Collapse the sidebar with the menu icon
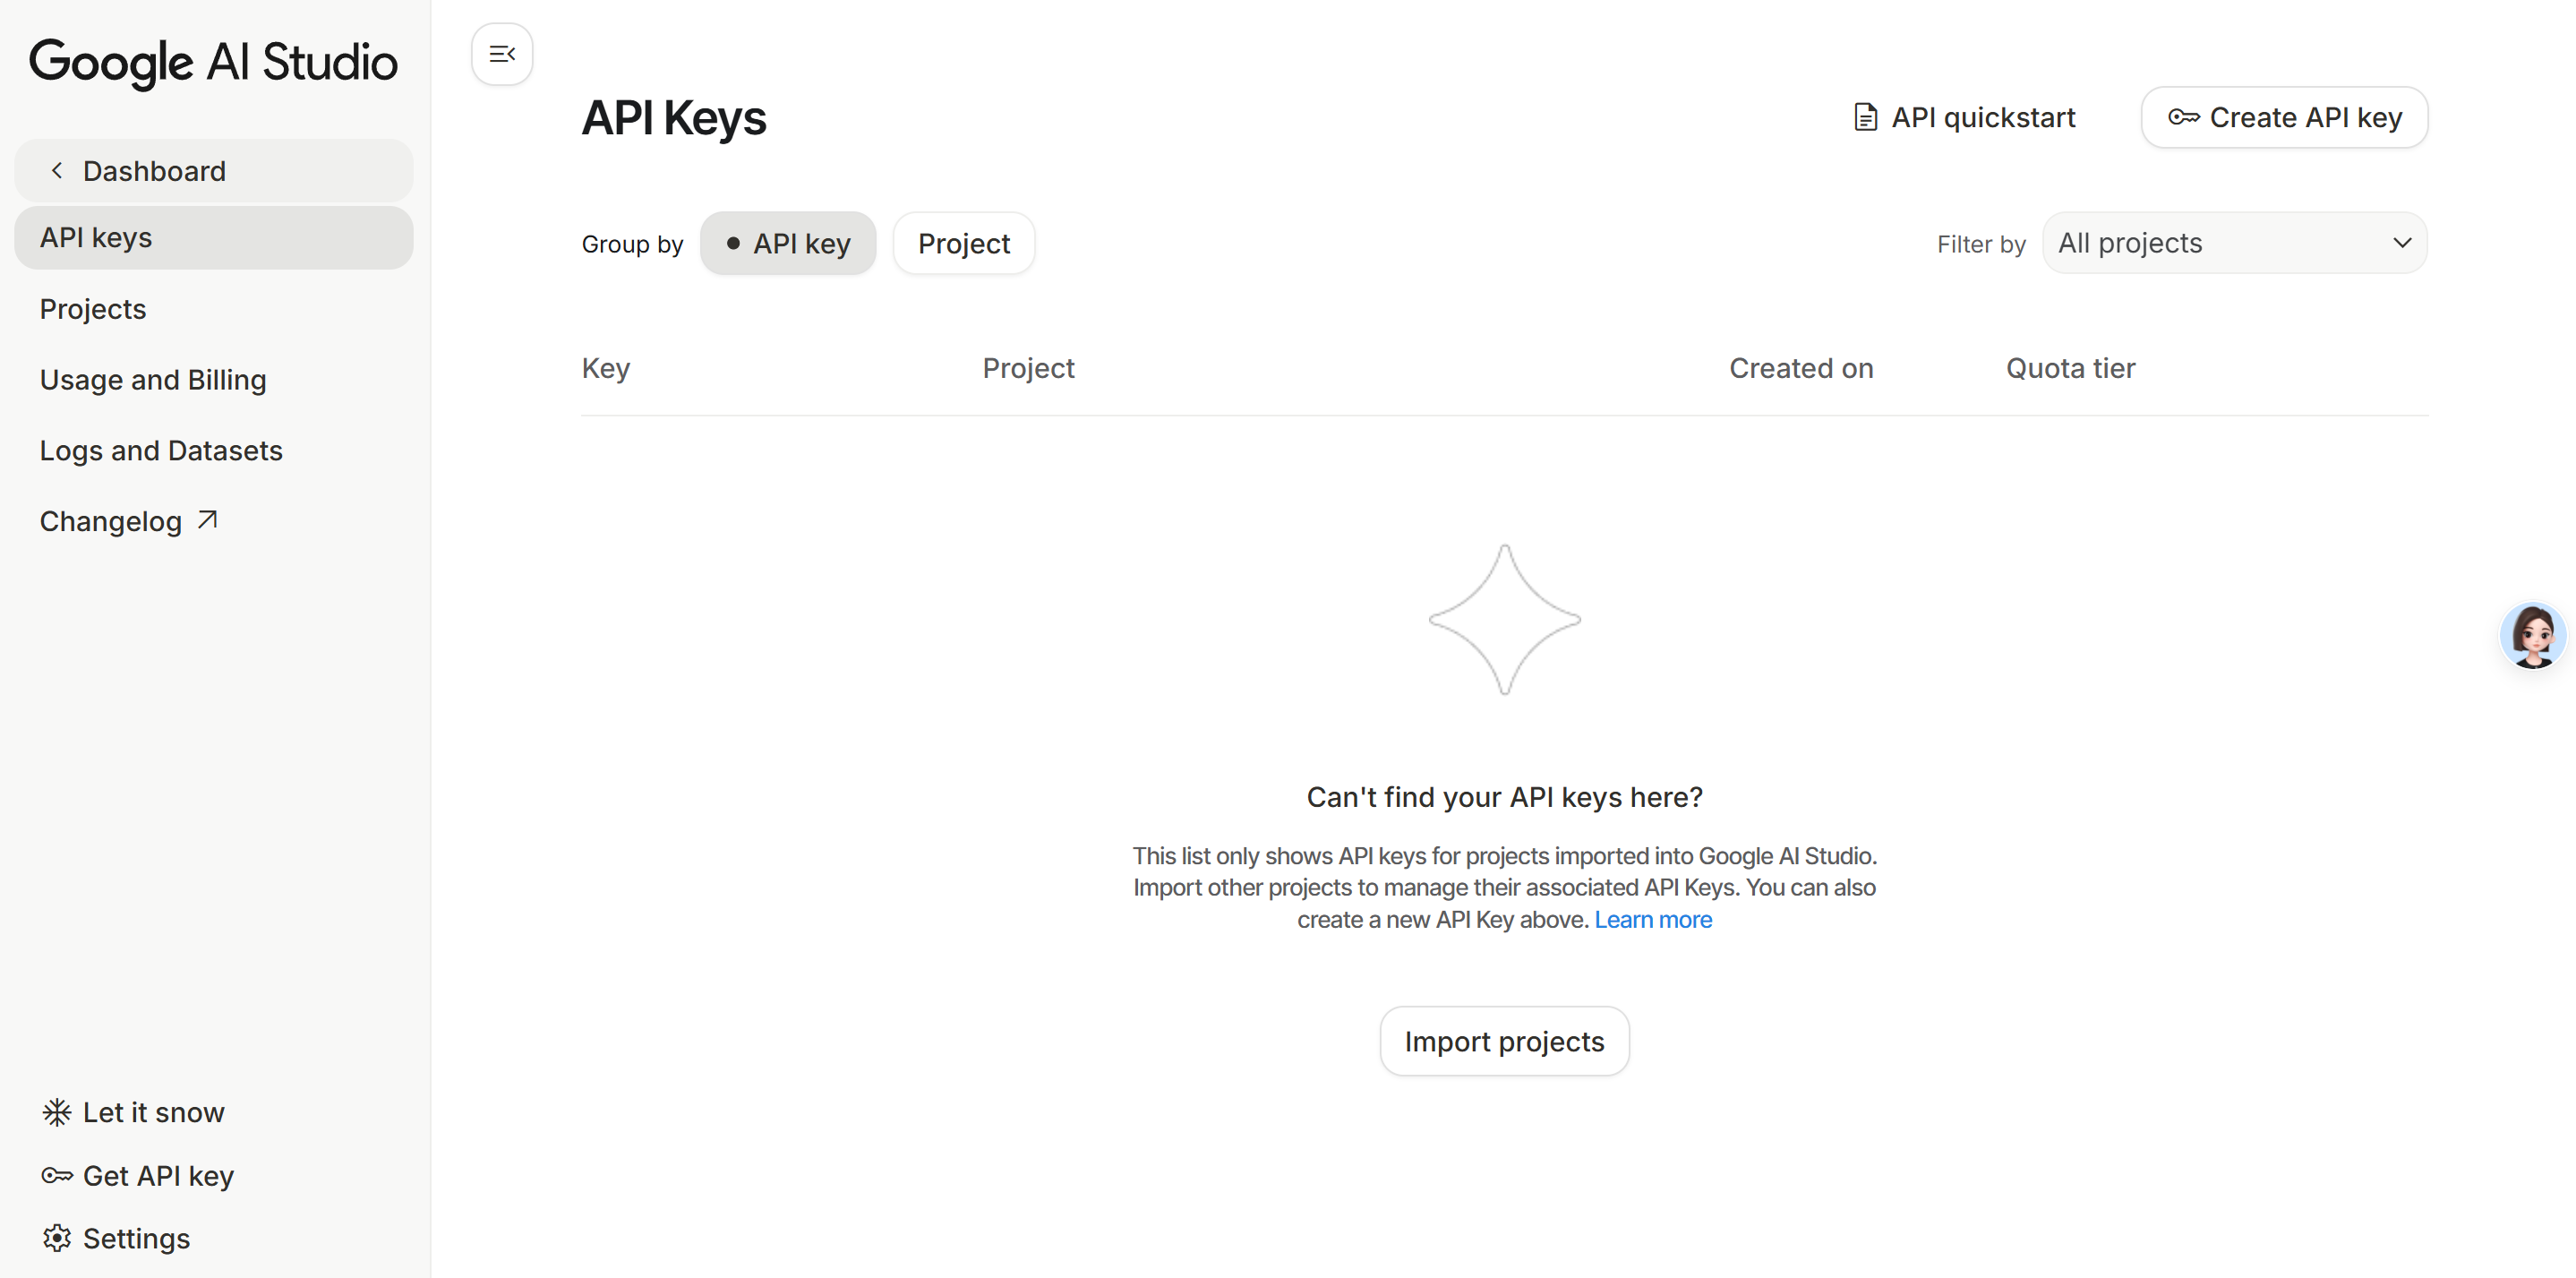The height and width of the screenshot is (1278, 2576). [x=501, y=54]
